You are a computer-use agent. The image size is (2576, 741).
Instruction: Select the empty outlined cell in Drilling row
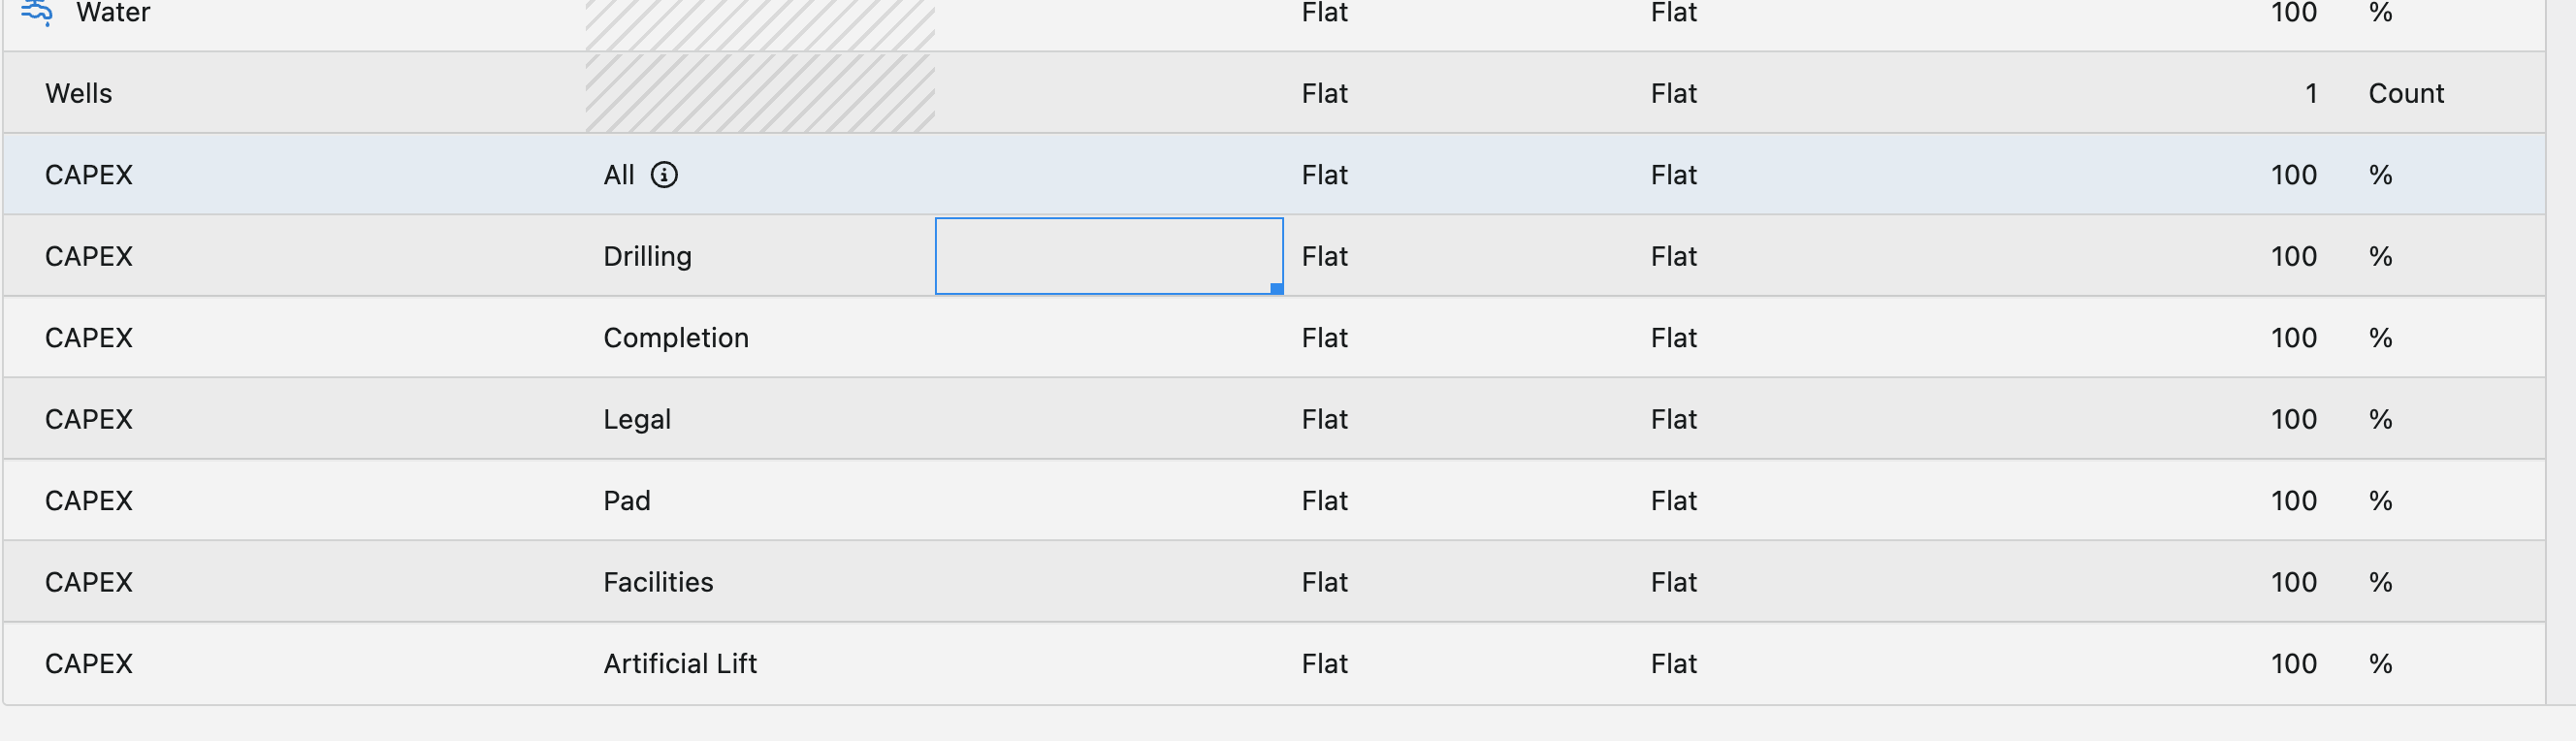point(1108,256)
